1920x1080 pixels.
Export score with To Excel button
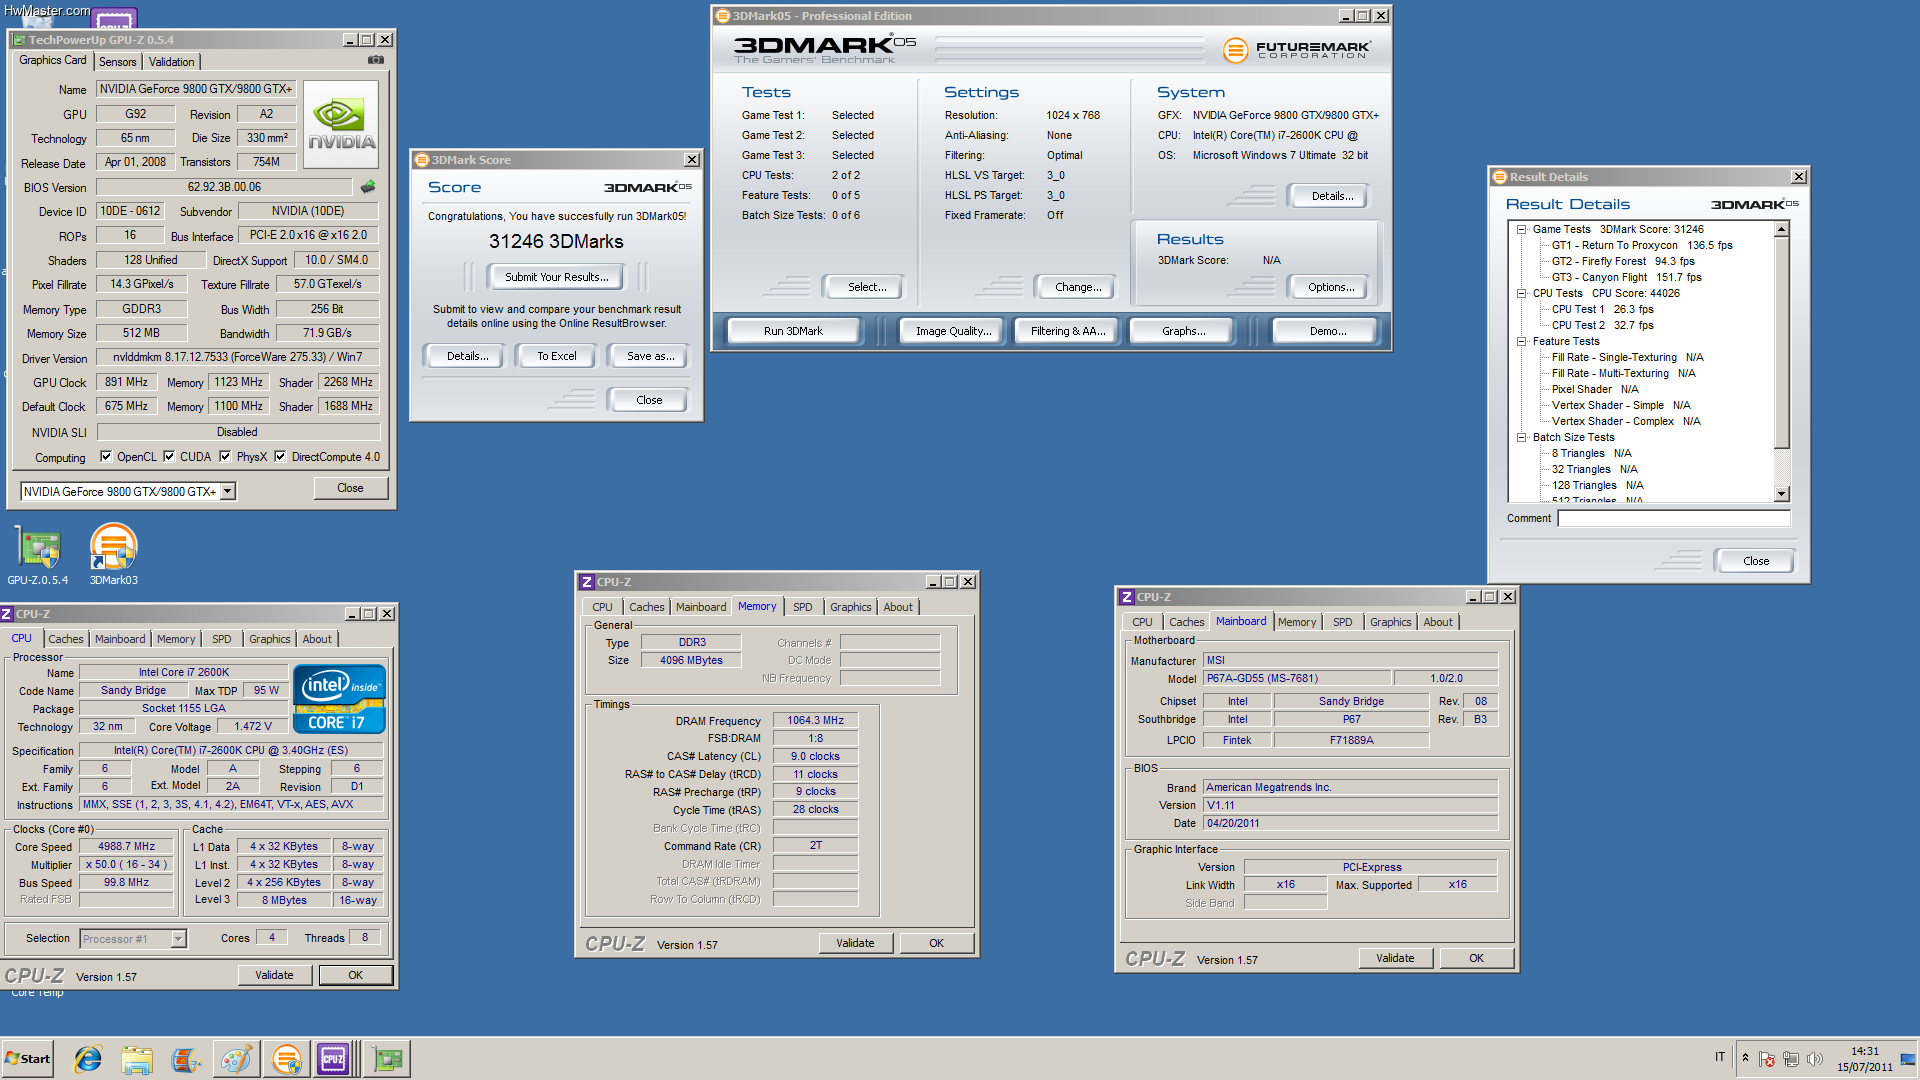coord(556,356)
